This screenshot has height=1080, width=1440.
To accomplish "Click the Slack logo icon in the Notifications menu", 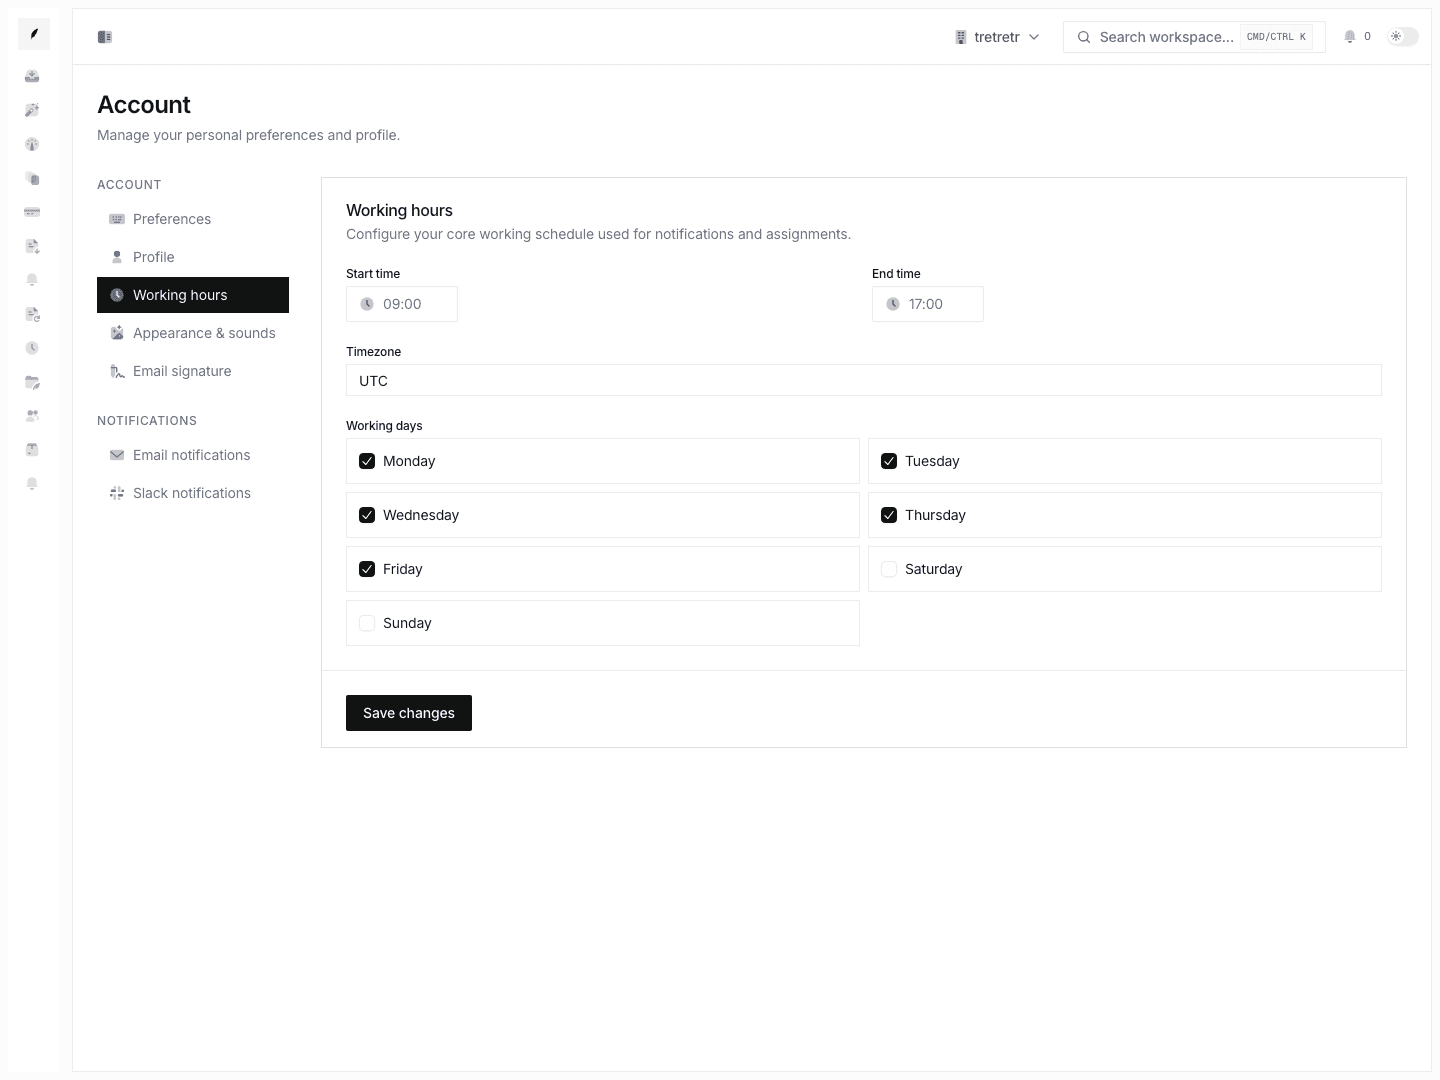I will [x=117, y=493].
